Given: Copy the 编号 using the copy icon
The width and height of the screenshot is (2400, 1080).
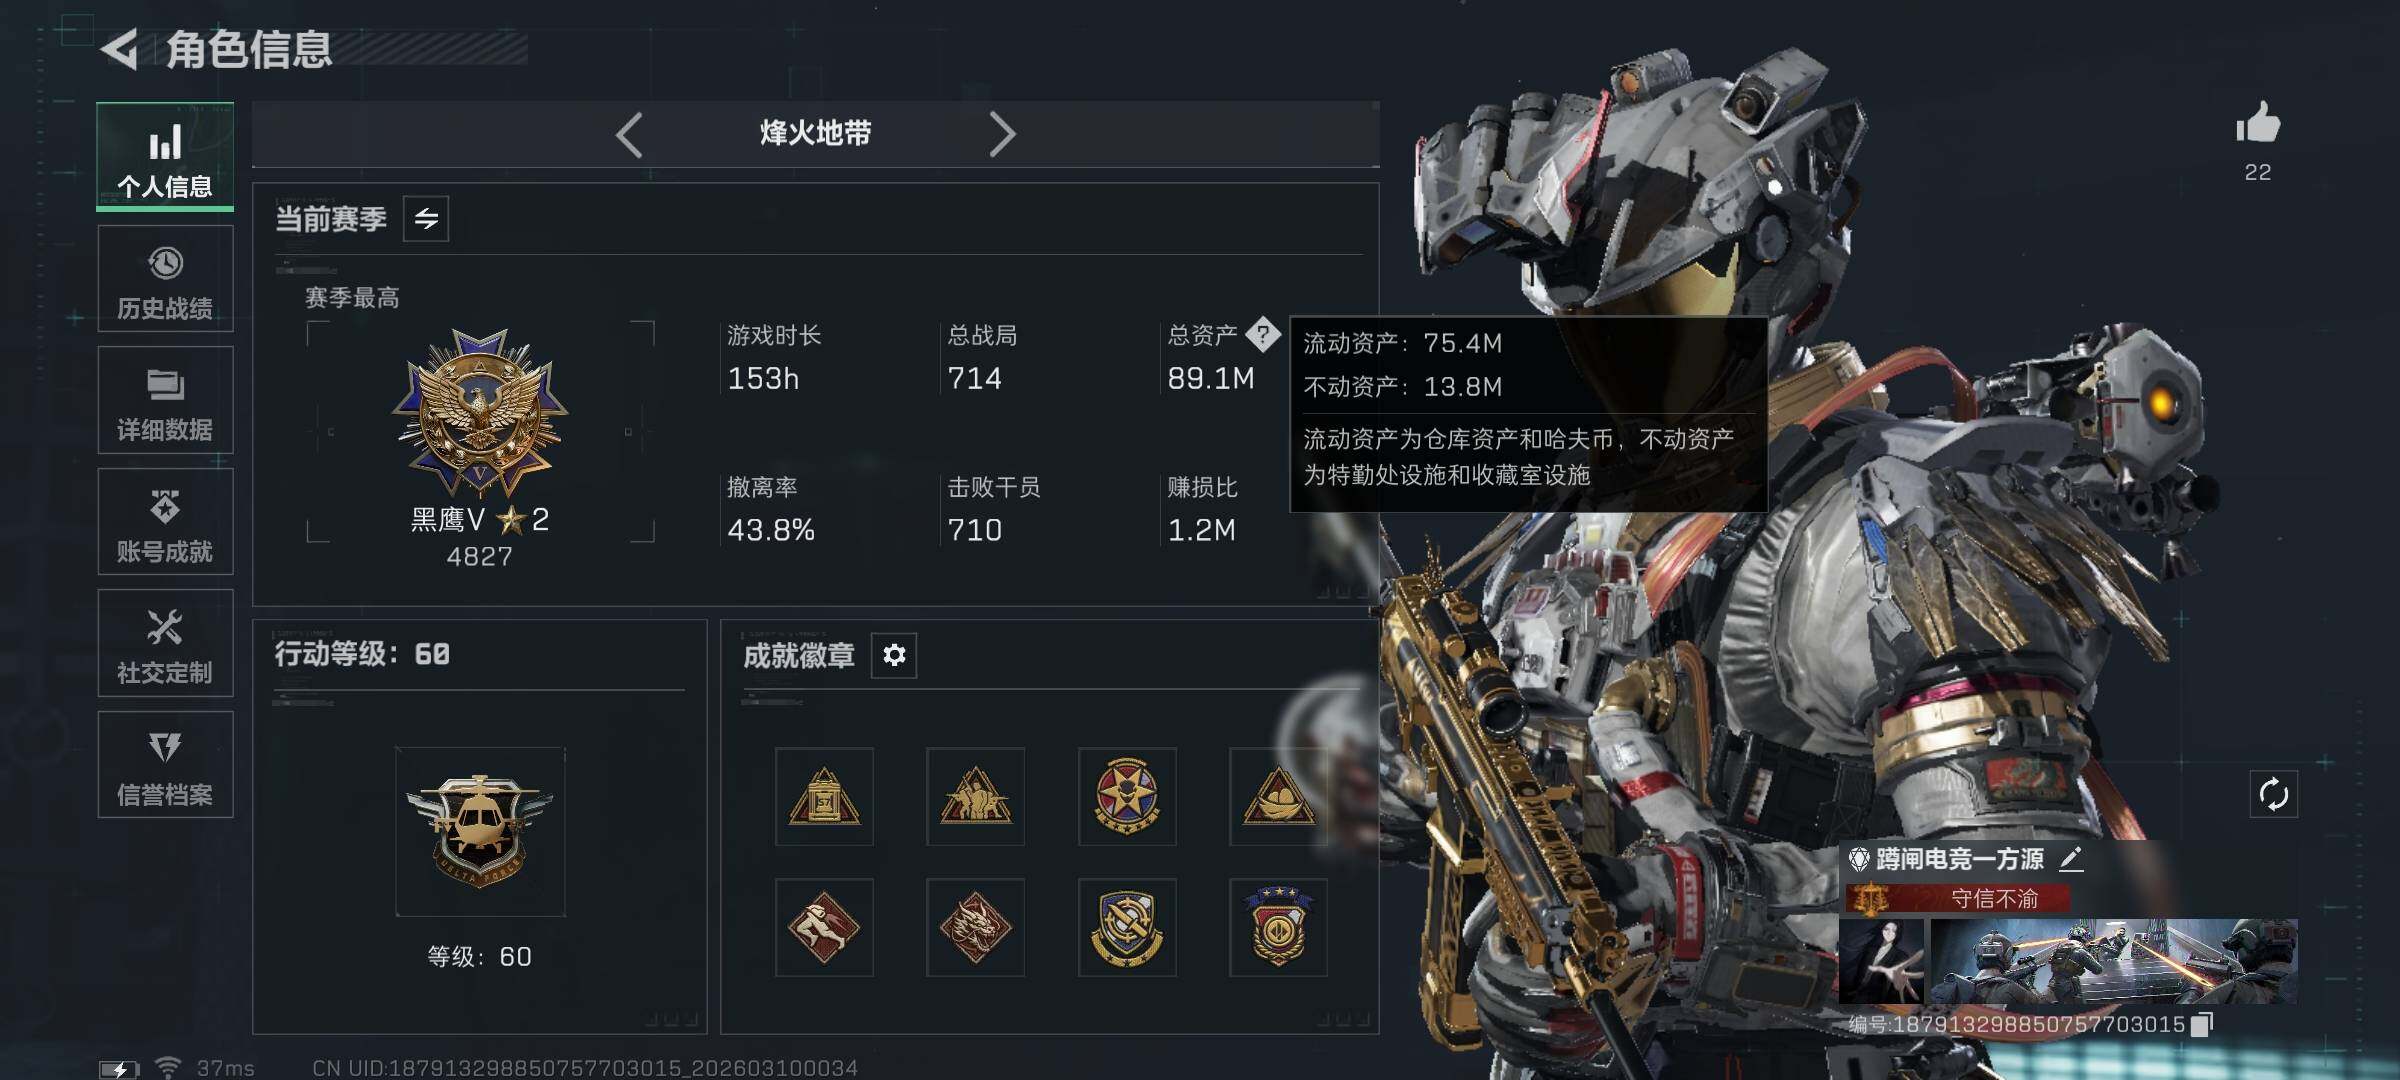Looking at the screenshot, I should point(2202,1024).
